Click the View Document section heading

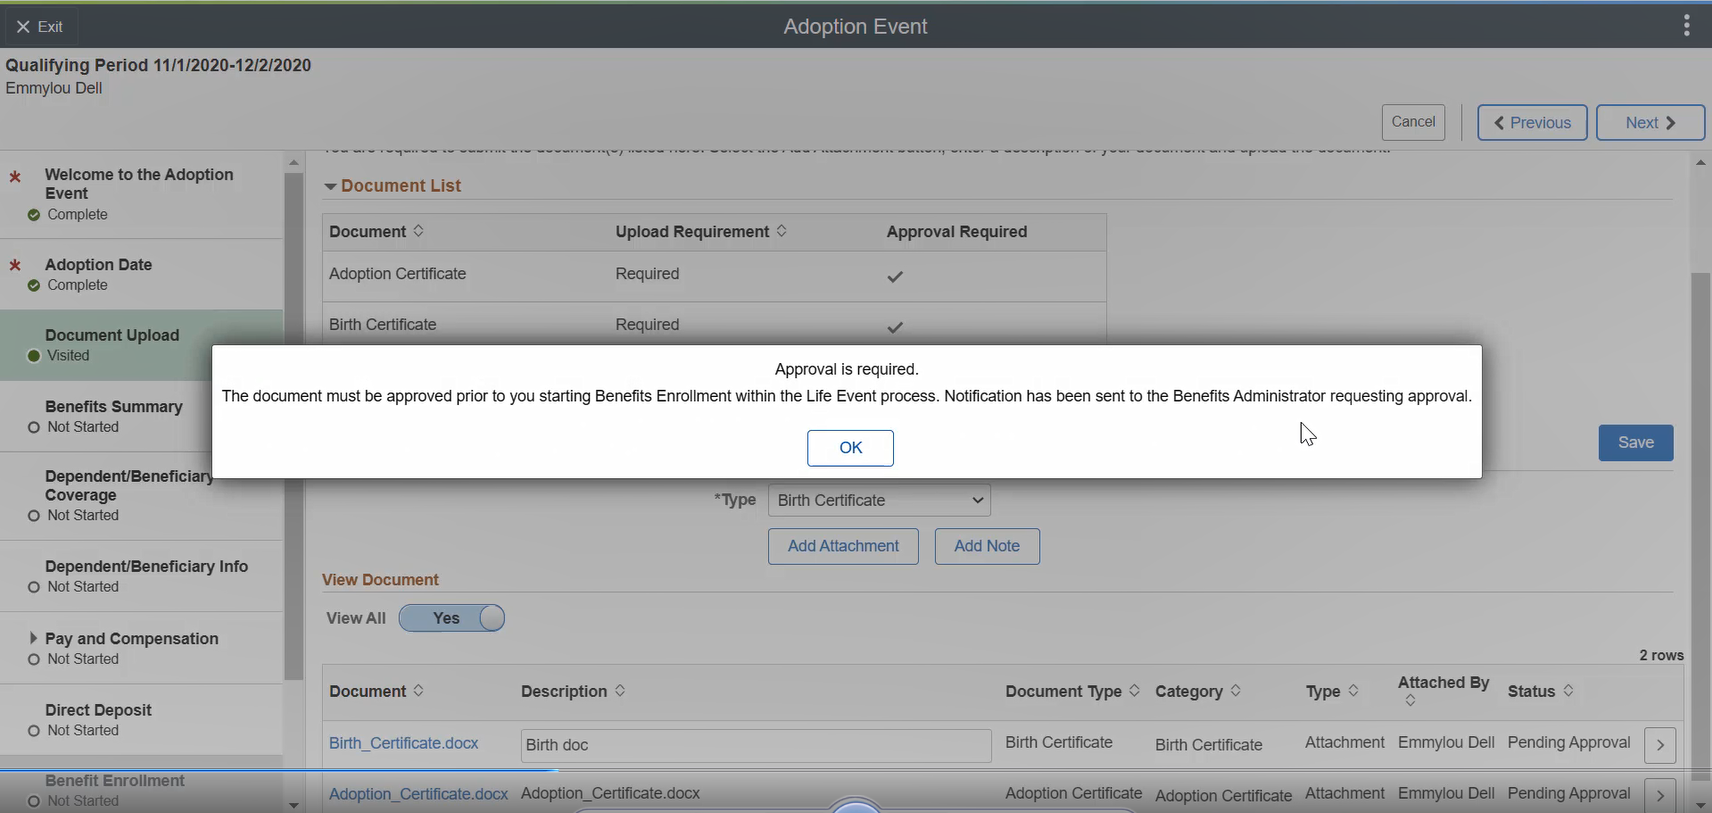[x=380, y=580]
